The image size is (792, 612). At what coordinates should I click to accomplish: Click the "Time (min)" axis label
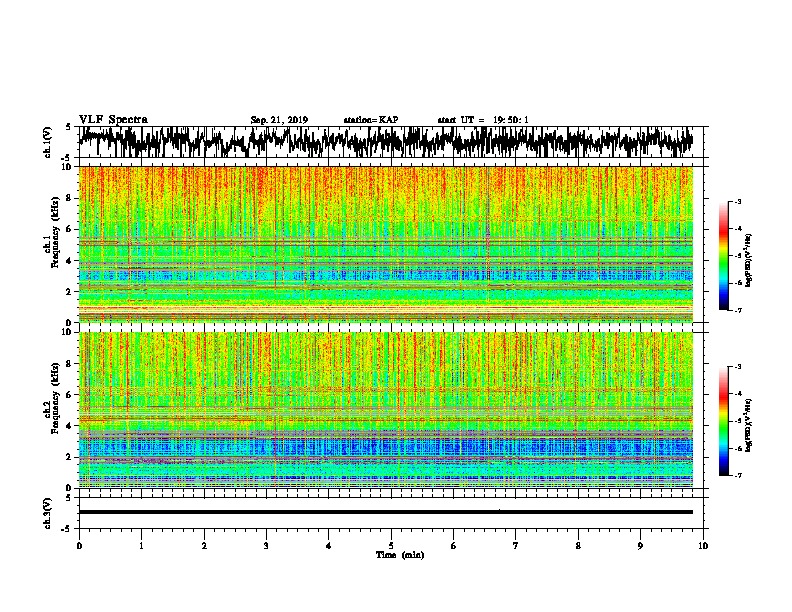[400, 555]
